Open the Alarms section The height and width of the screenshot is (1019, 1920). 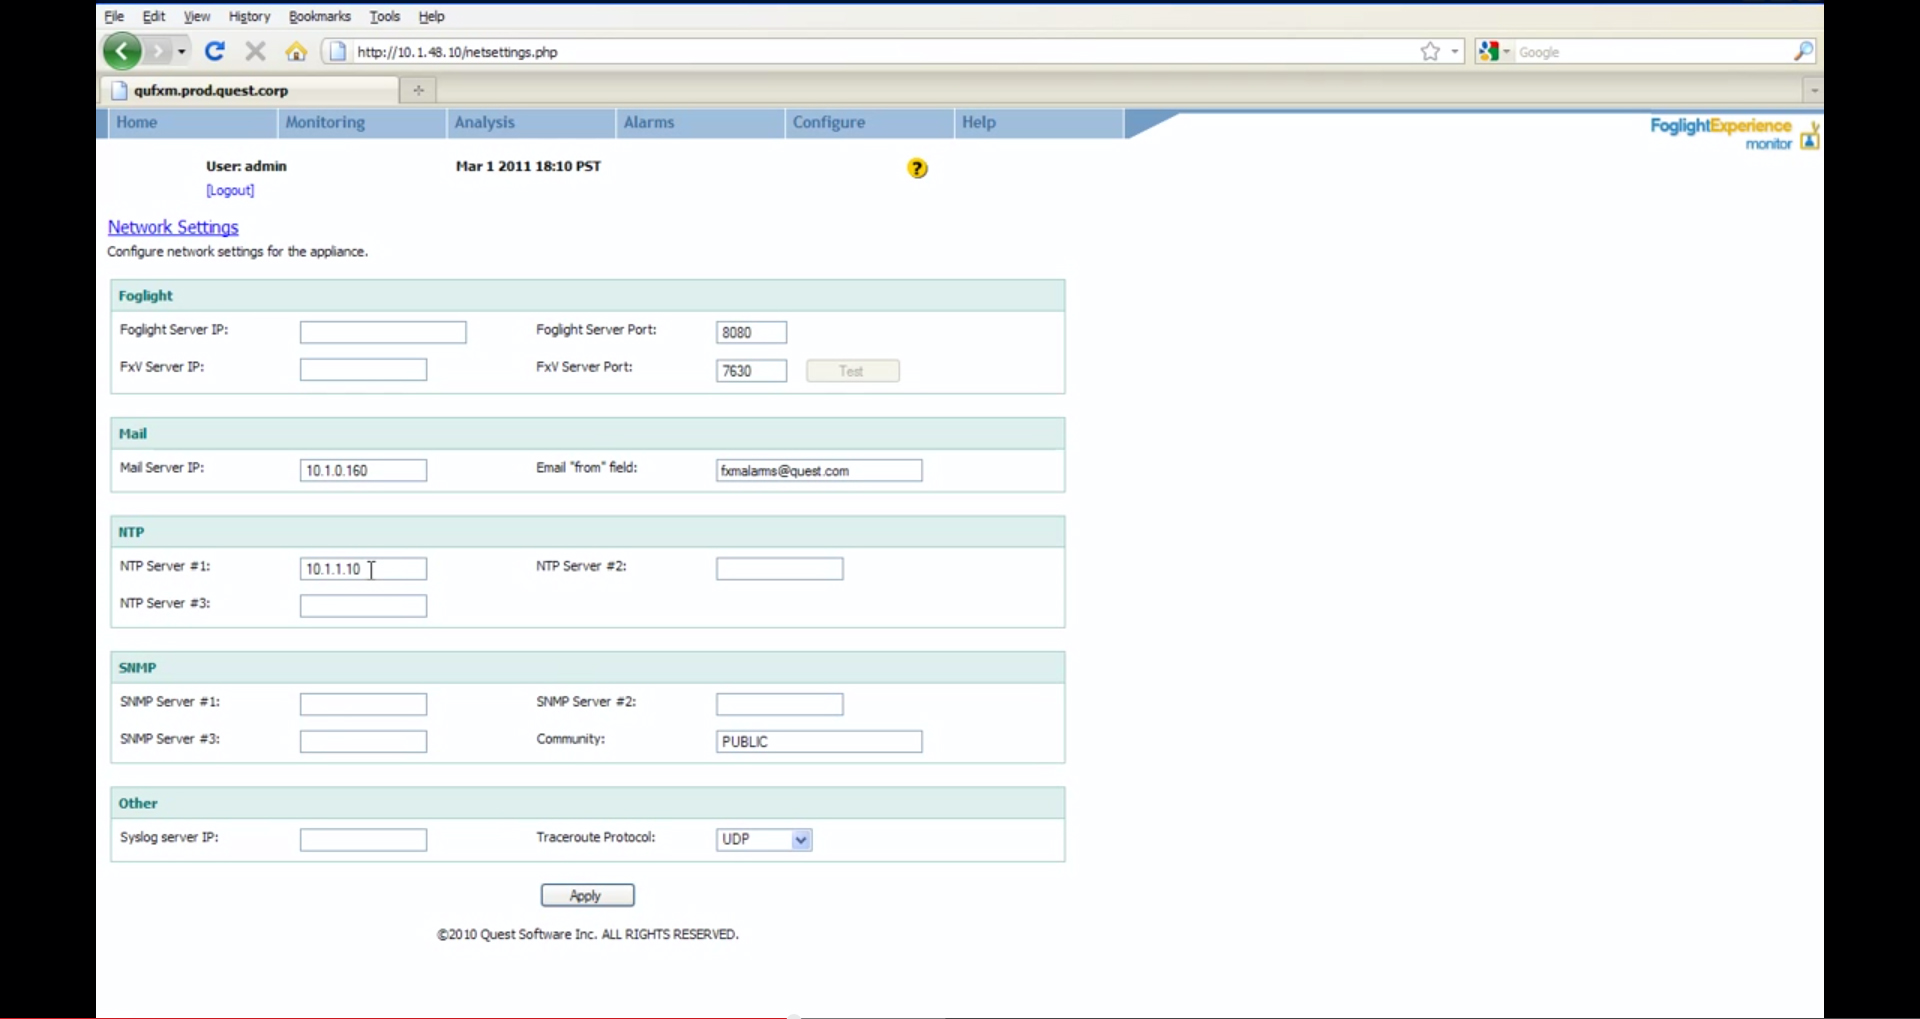point(648,122)
